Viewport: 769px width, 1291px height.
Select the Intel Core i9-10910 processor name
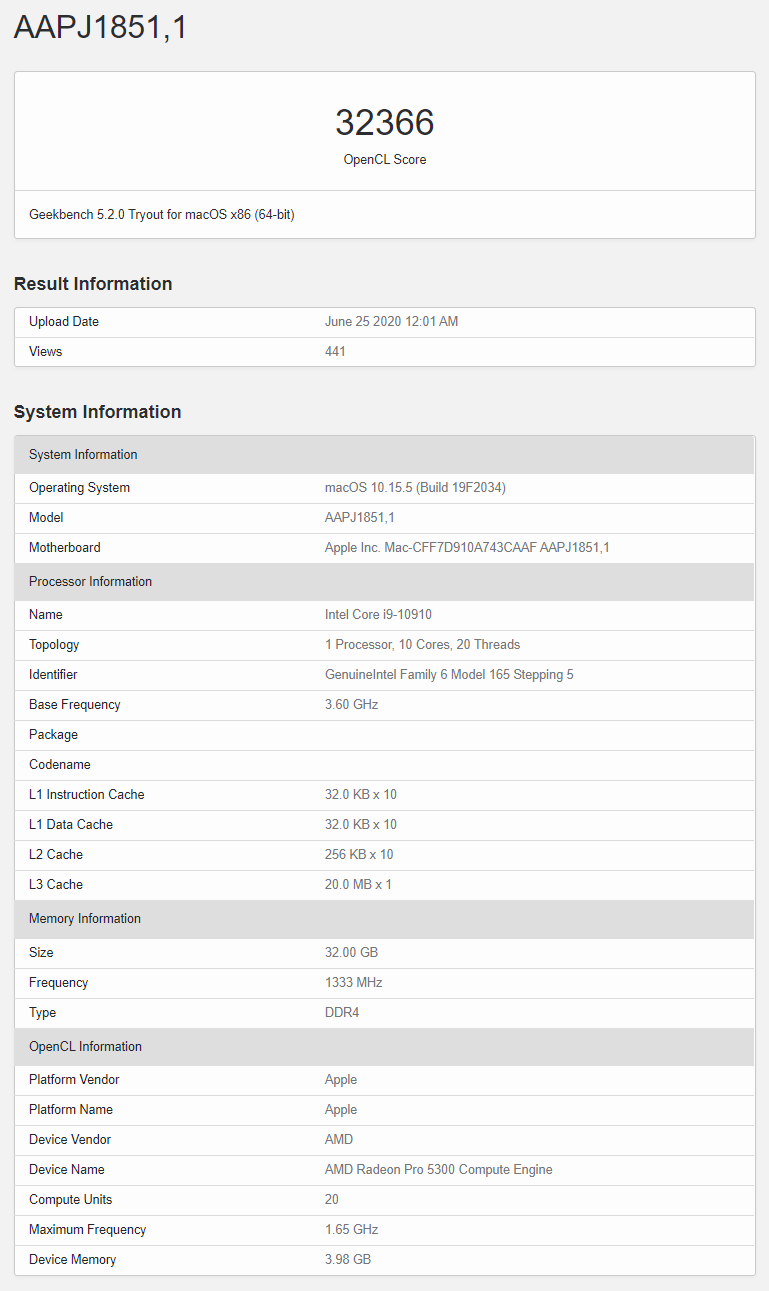[378, 615]
